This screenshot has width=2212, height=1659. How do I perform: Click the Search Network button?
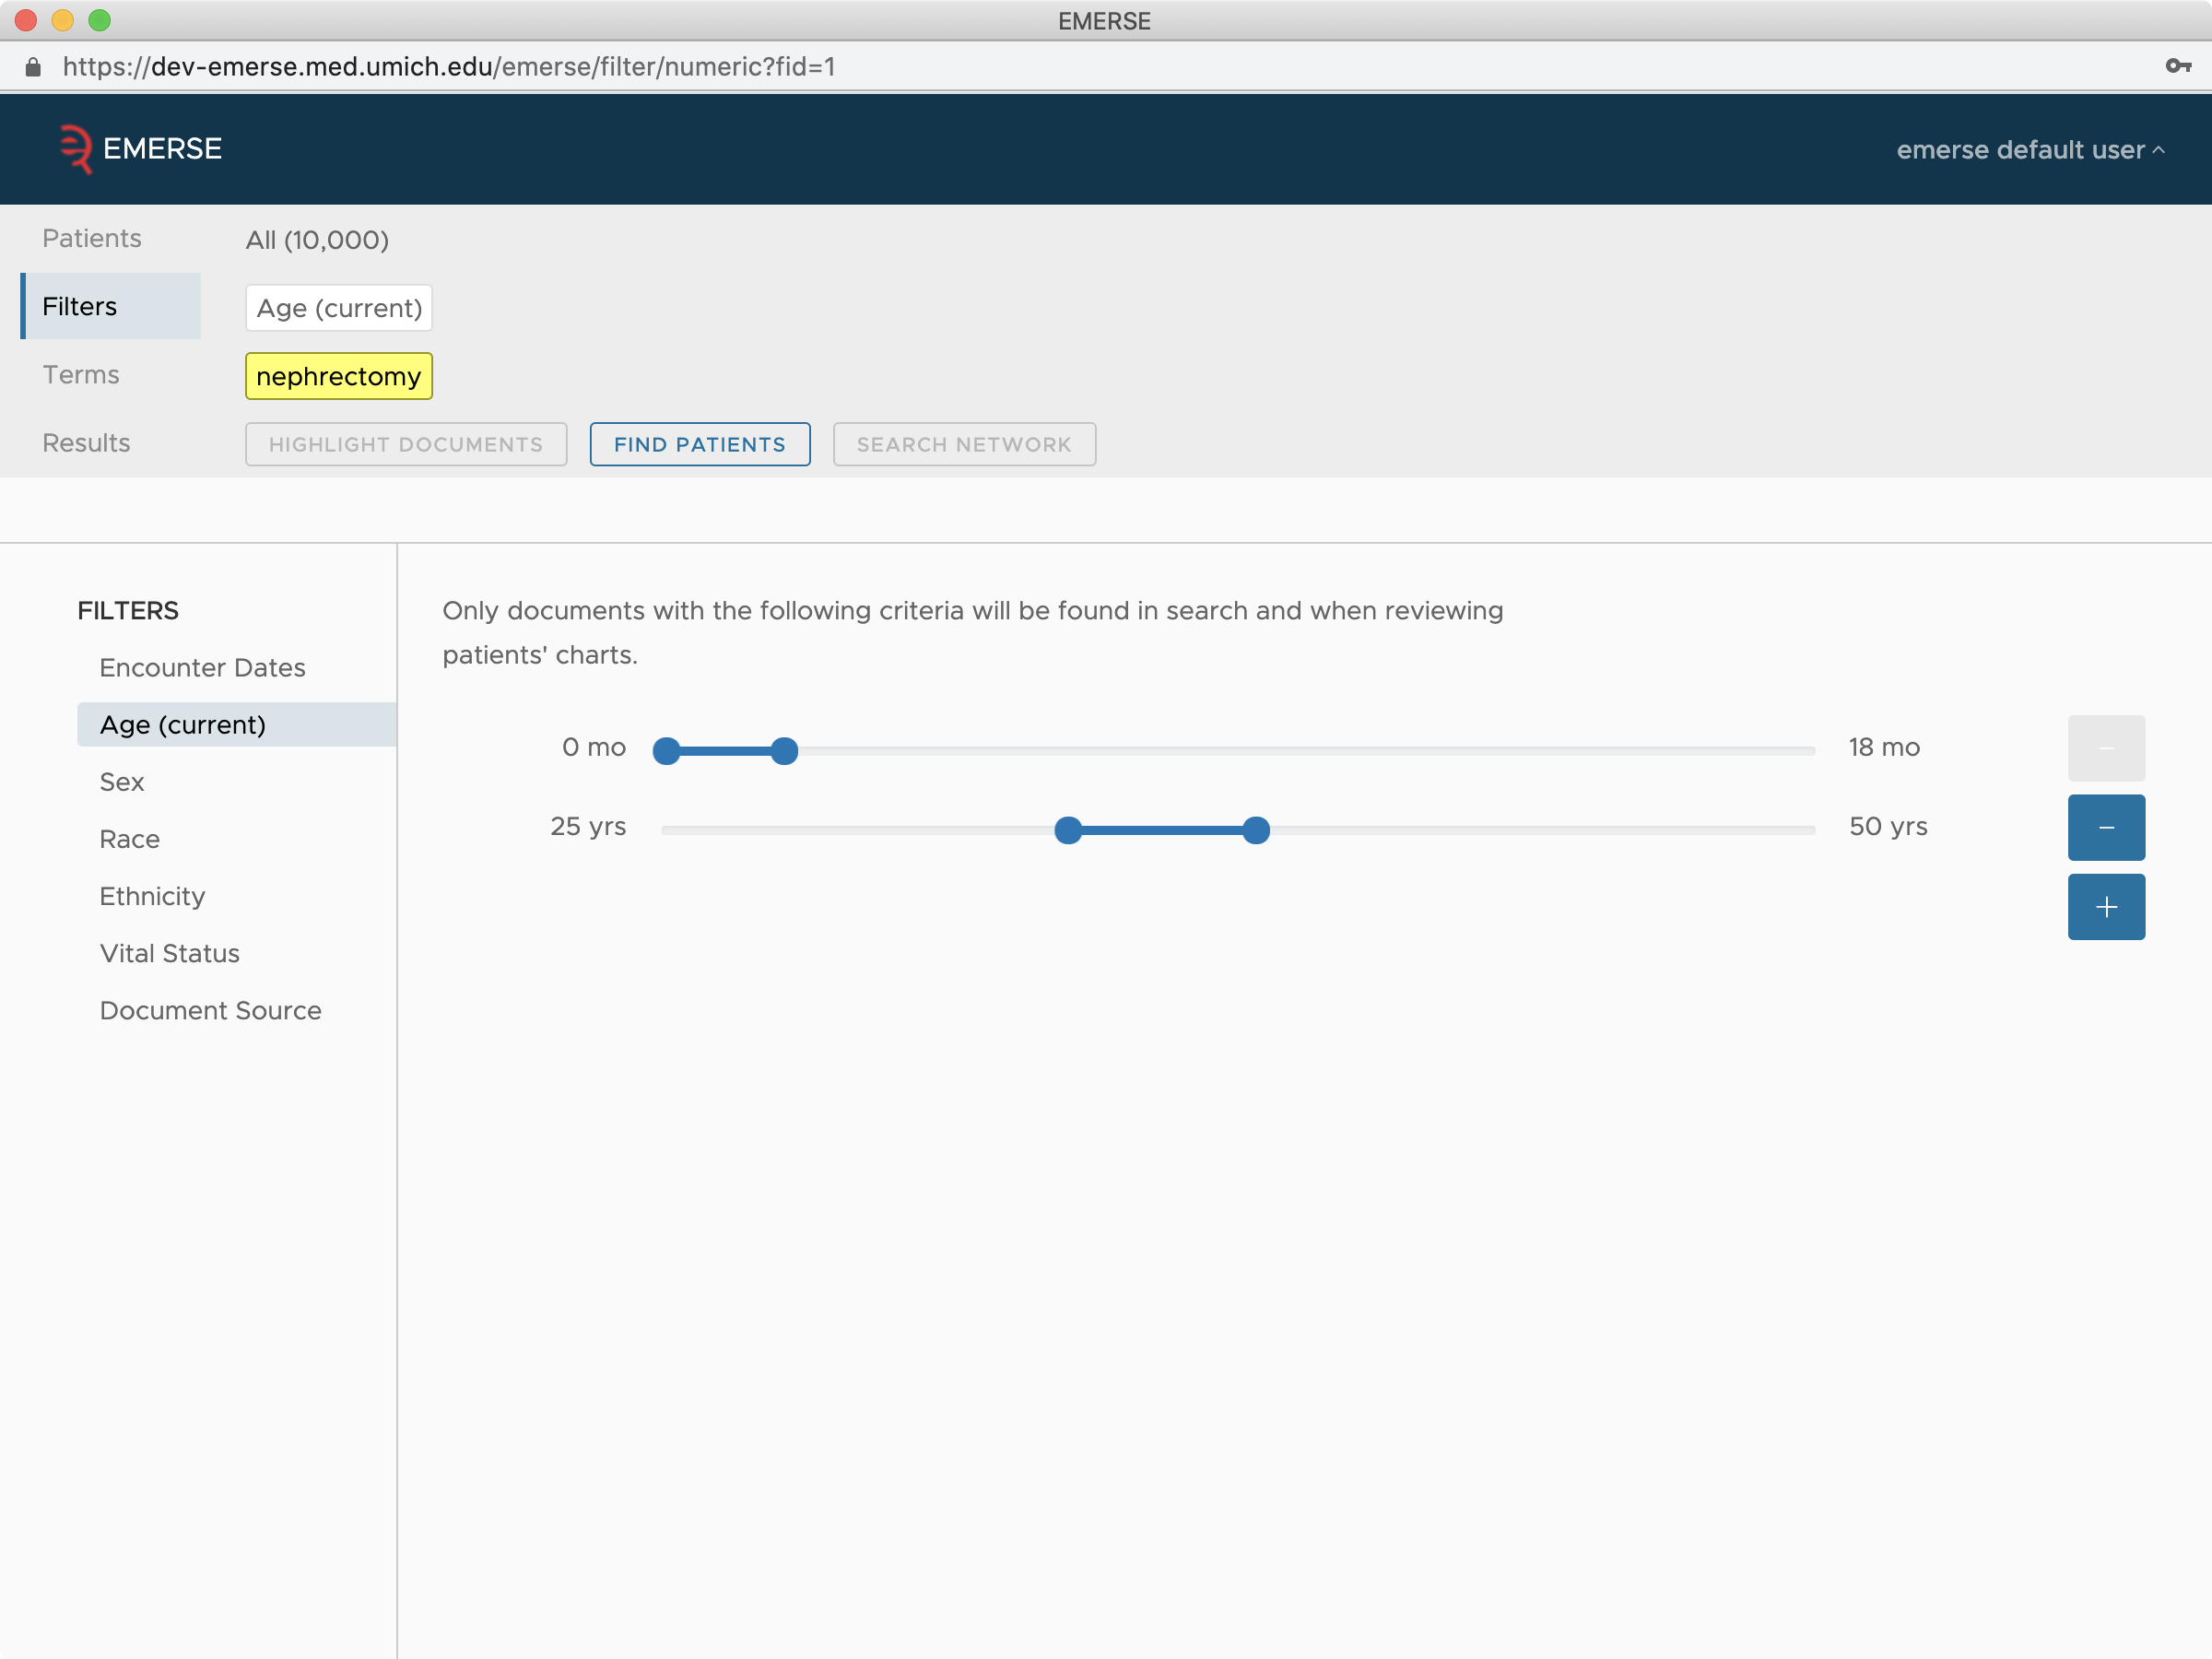[x=963, y=444]
